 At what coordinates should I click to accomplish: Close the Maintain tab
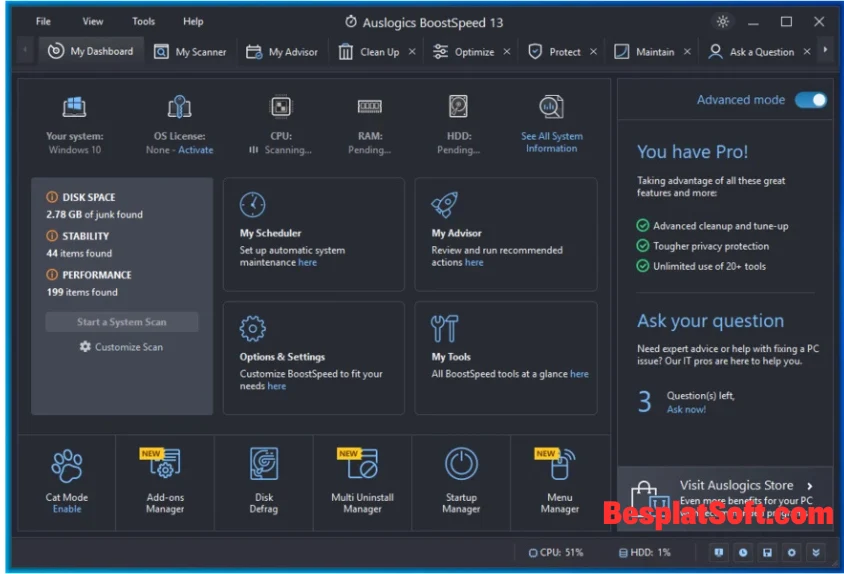[x=687, y=52]
